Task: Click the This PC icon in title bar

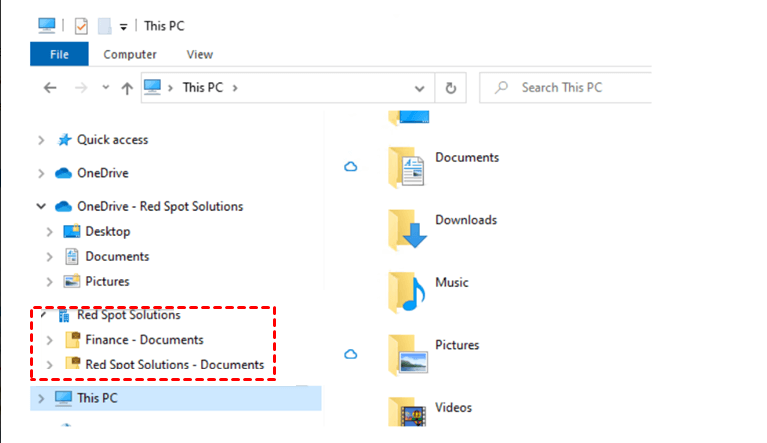Action: [x=47, y=25]
